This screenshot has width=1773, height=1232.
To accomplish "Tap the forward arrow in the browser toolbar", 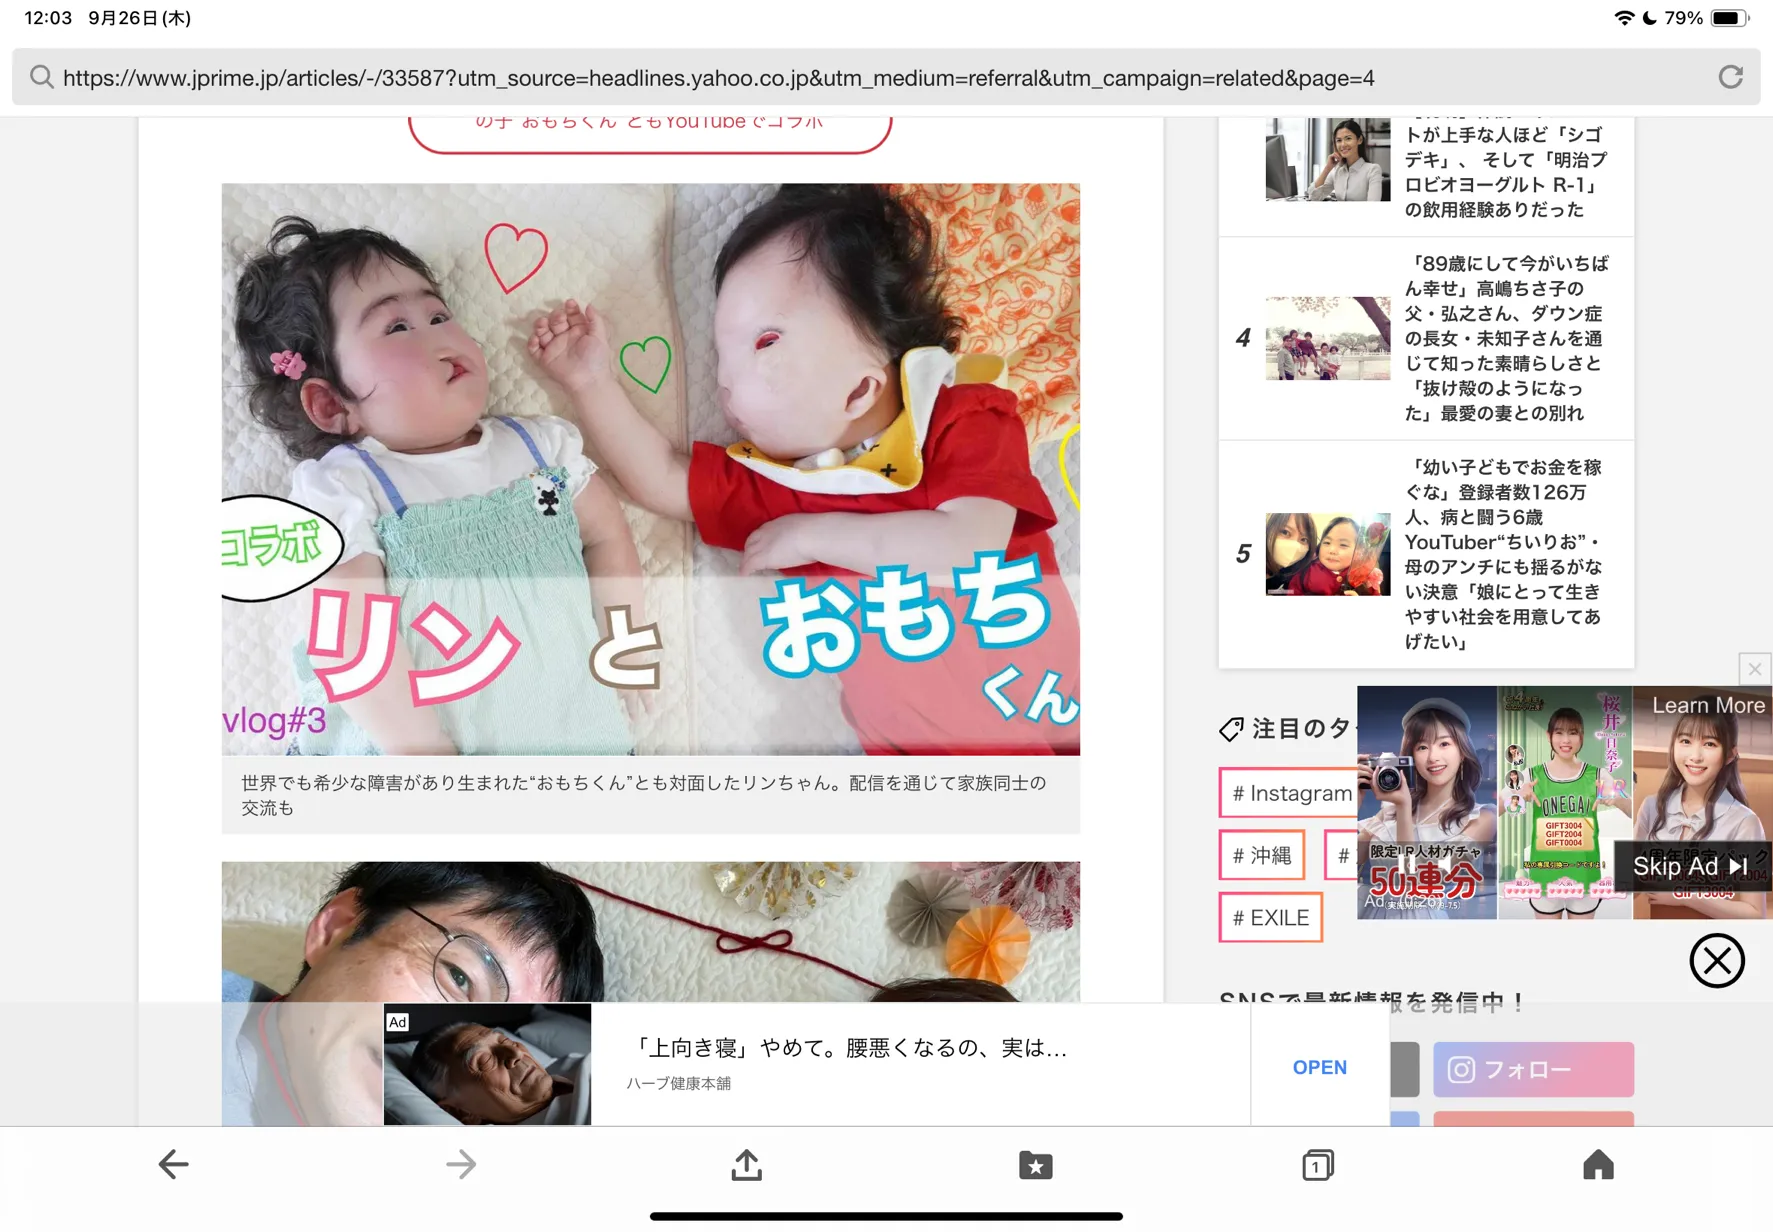I will (461, 1164).
